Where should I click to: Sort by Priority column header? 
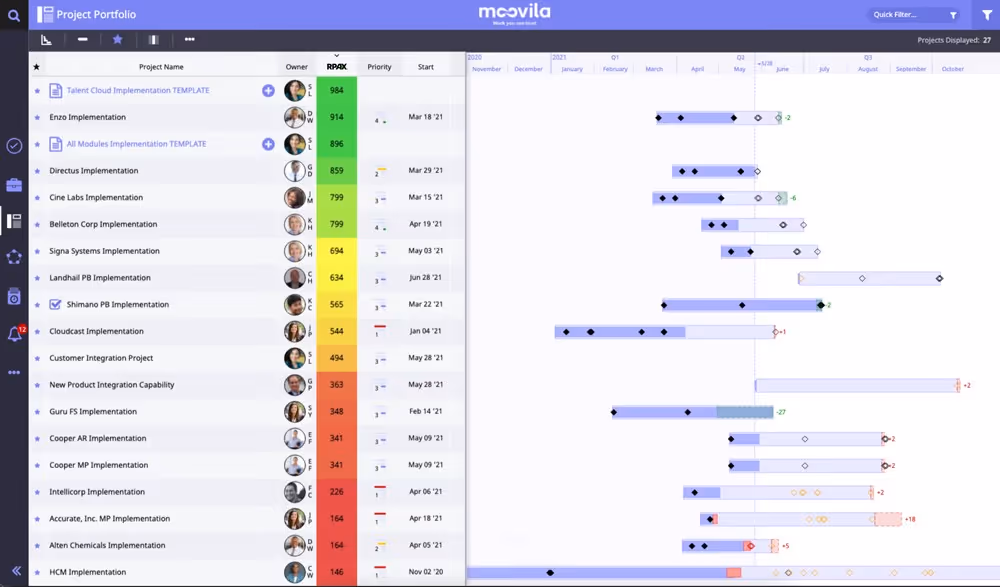click(x=379, y=66)
